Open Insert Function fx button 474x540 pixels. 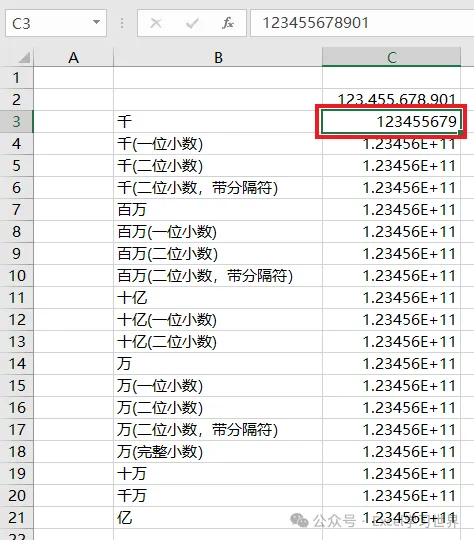point(228,23)
